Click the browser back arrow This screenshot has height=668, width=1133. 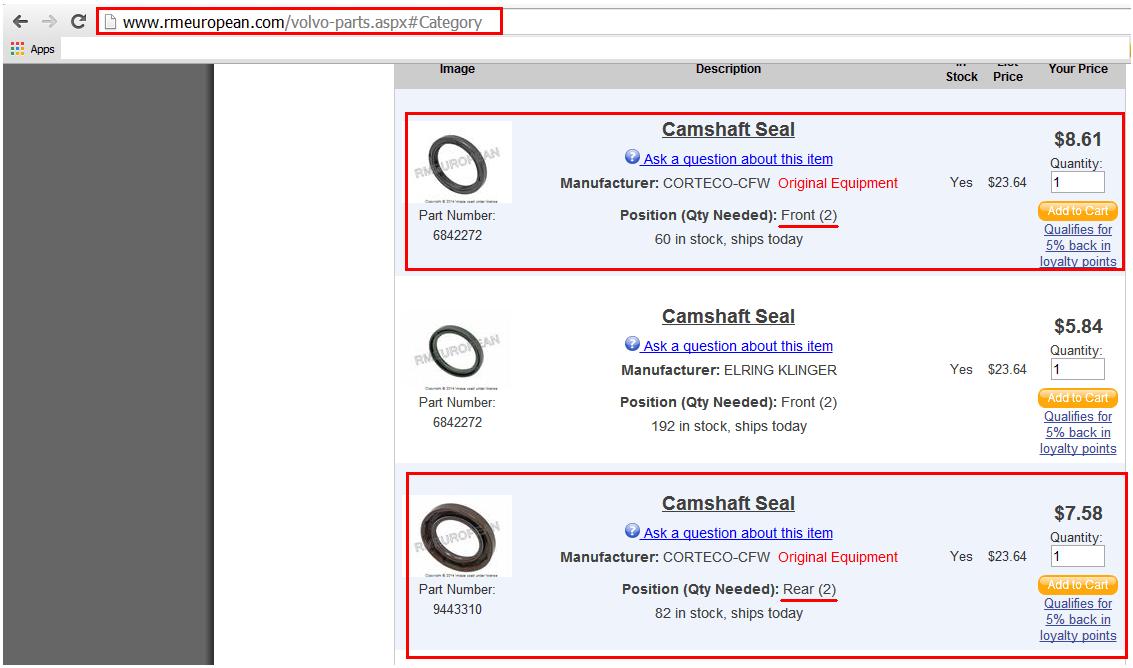tap(20, 22)
